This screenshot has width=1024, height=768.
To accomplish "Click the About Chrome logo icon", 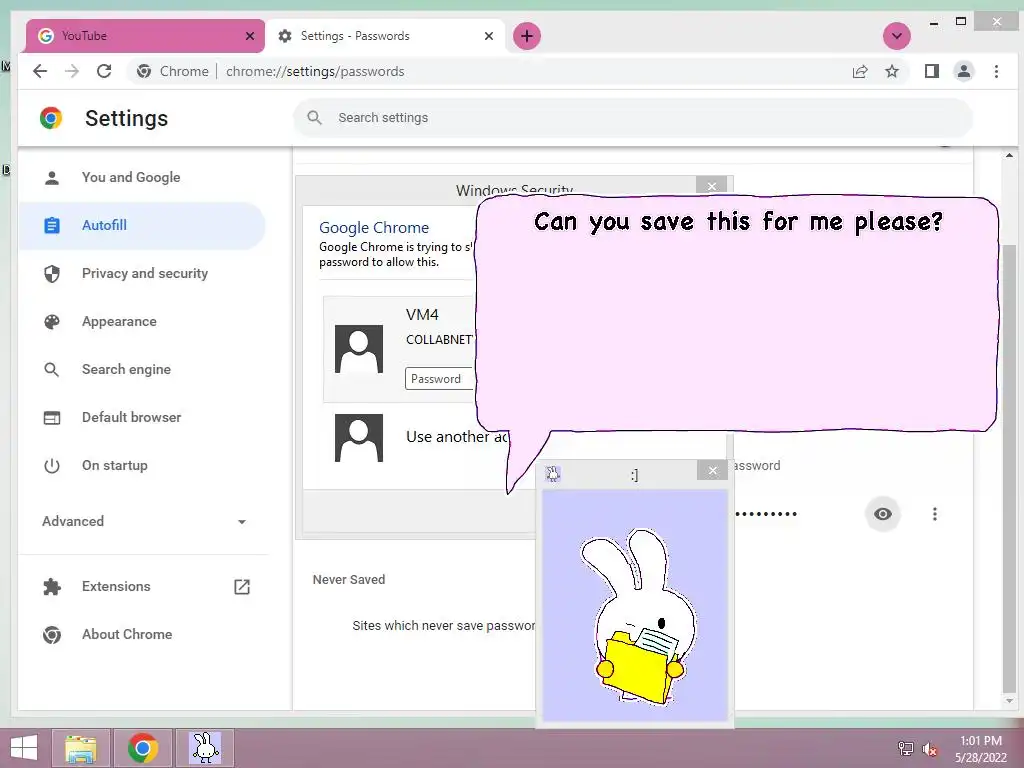I will (x=52, y=635).
